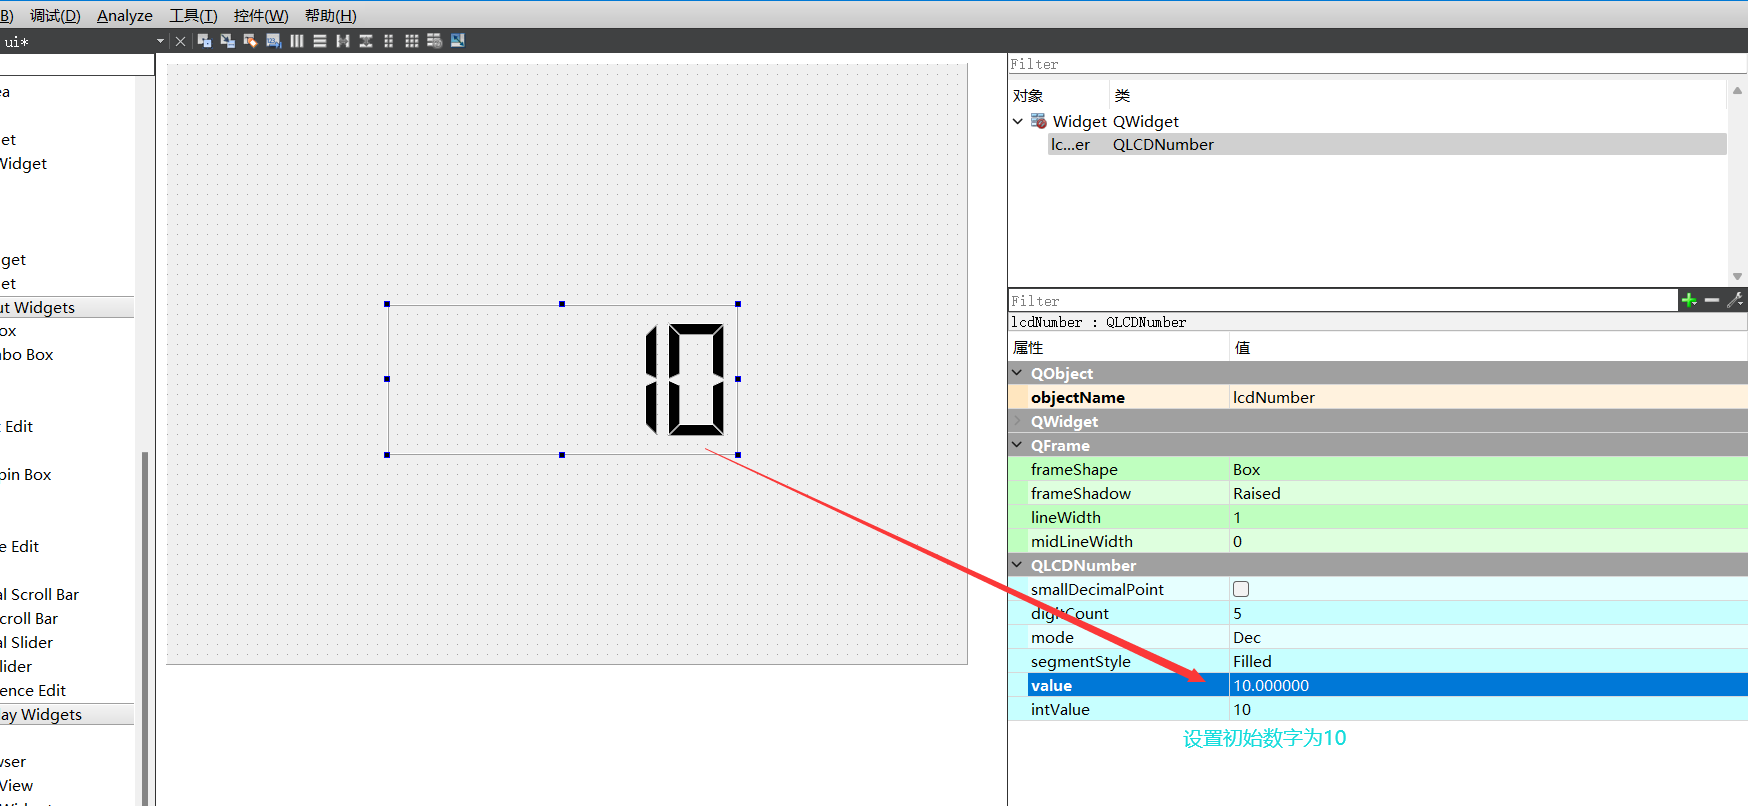Click the segmentStyle value Filled
The width and height of the screenshot is (1748, 806).
pyautogui.click(x=1488, y=661)
